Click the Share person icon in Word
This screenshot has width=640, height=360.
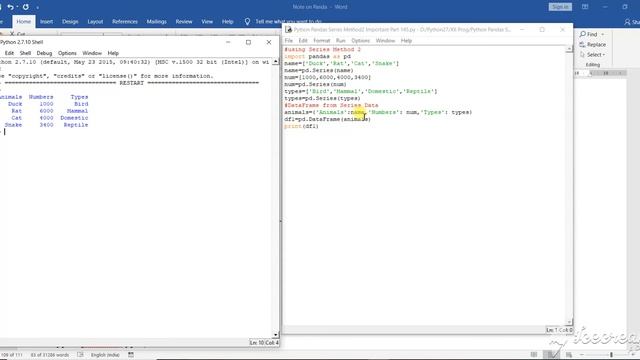click(627, 22)
